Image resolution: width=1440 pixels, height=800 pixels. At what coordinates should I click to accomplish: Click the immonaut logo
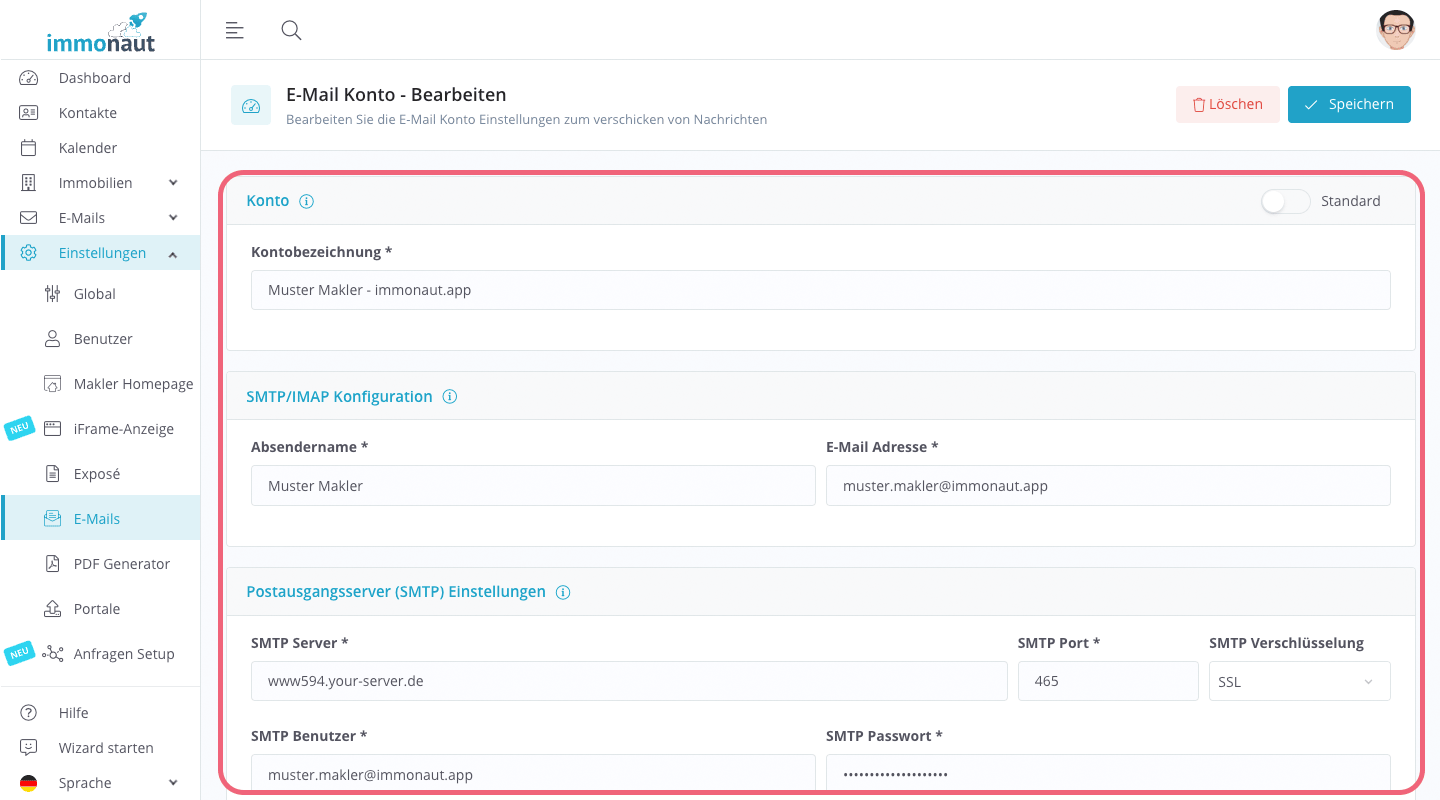pos(100,32)
